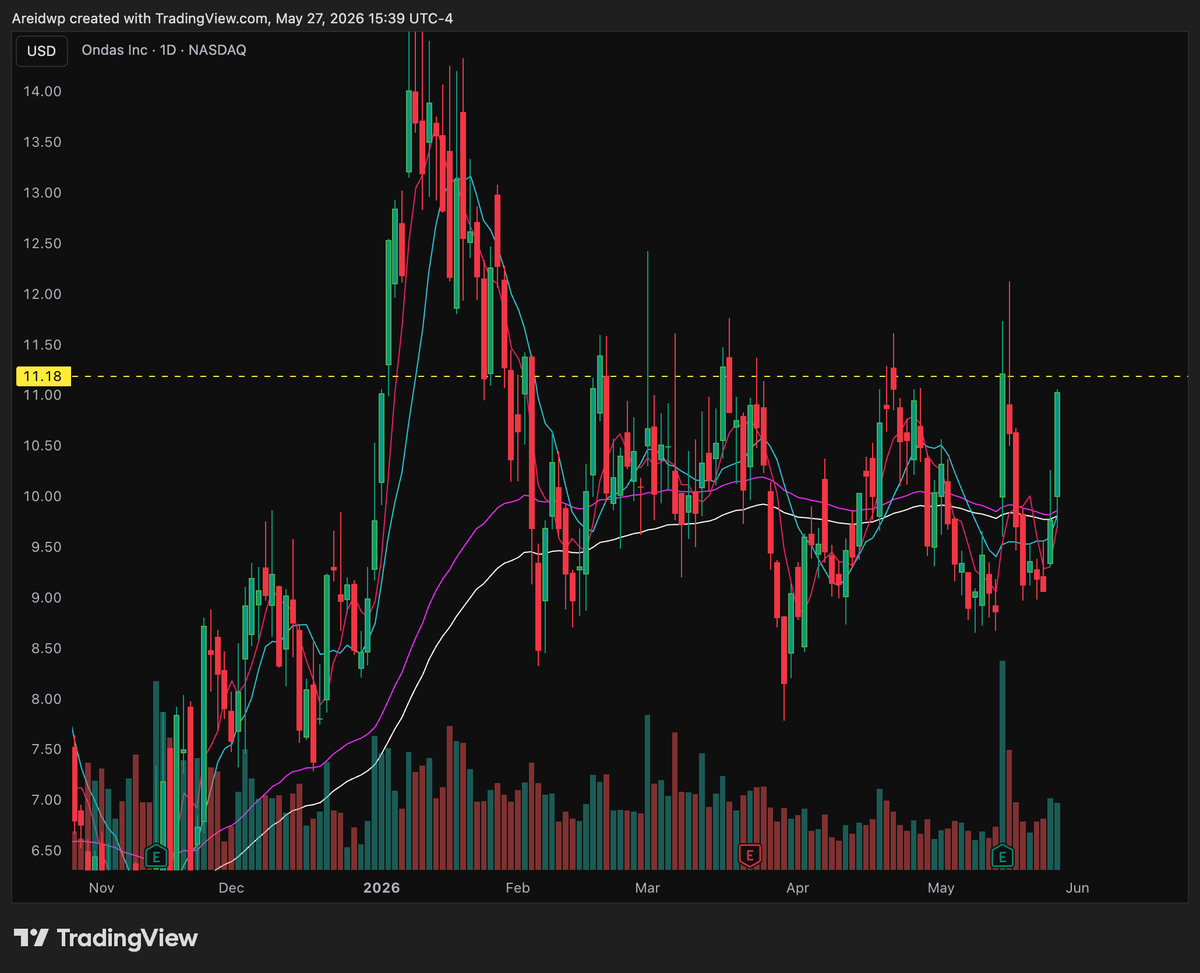
Task: Click the 10.50 price axis label
Action: click(x=41, y=446)
